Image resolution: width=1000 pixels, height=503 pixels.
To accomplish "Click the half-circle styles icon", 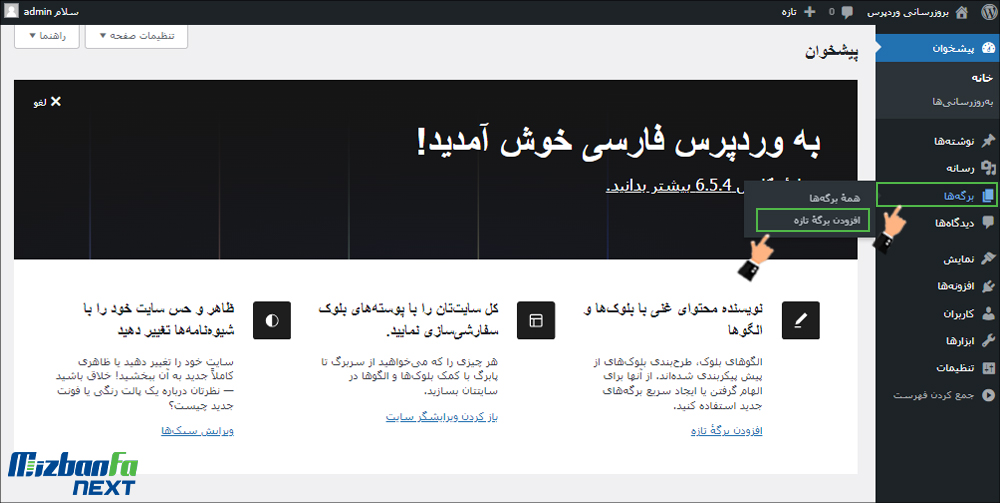I will click(x=272, y=321).
